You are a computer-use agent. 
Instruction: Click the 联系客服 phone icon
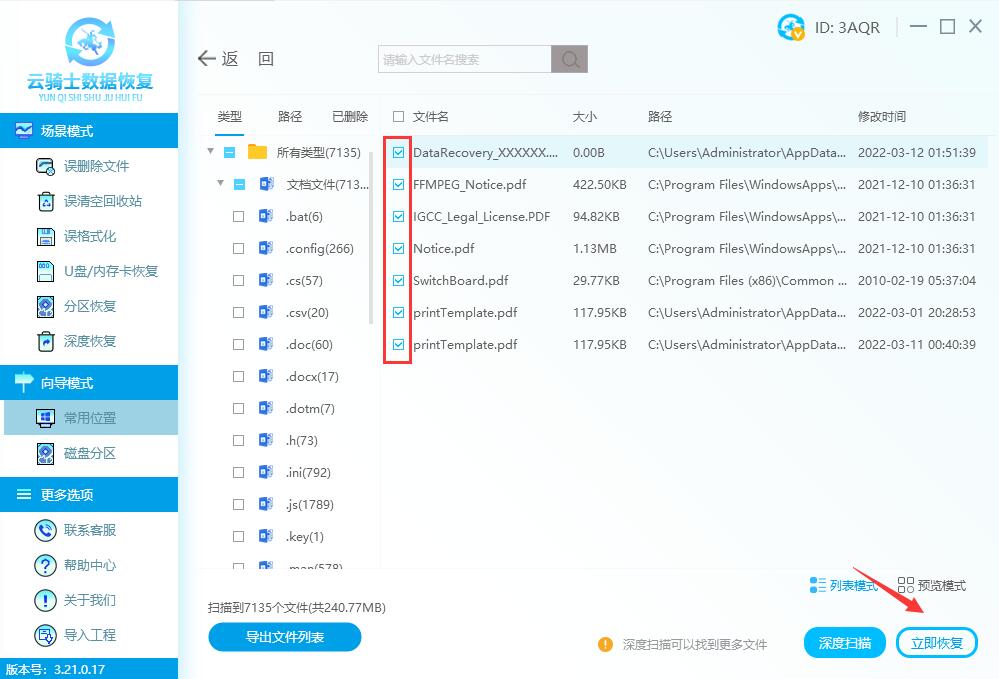(x=45, y=530)
